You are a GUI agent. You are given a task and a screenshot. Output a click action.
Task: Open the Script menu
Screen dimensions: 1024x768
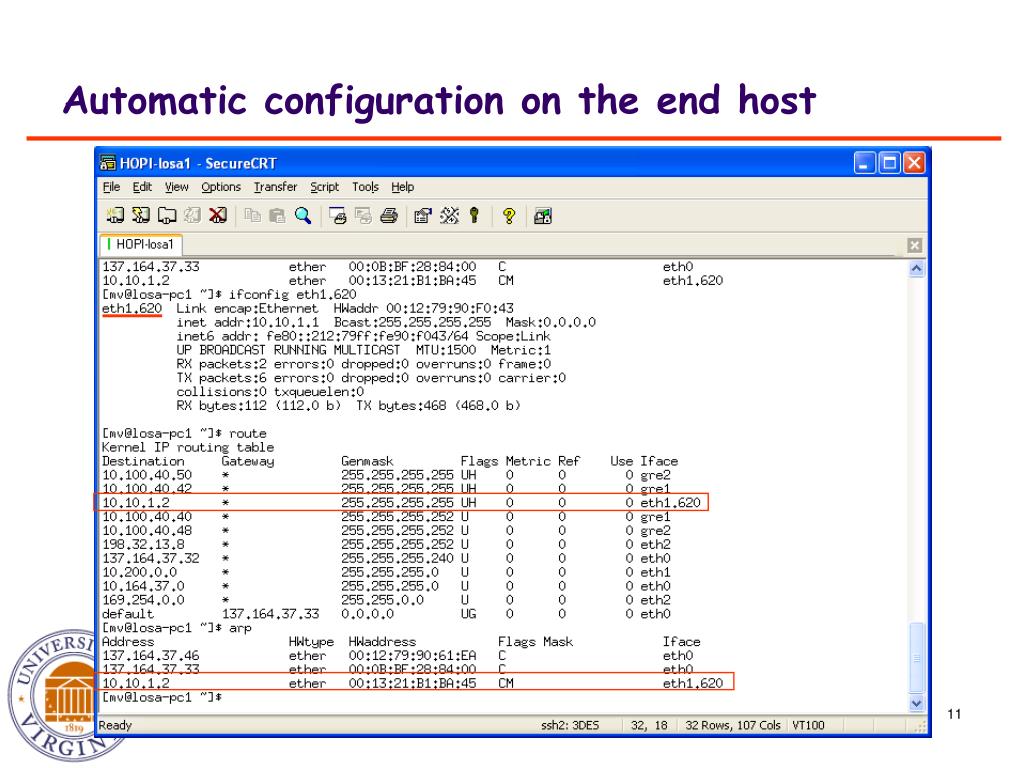(x=324, y=187)
